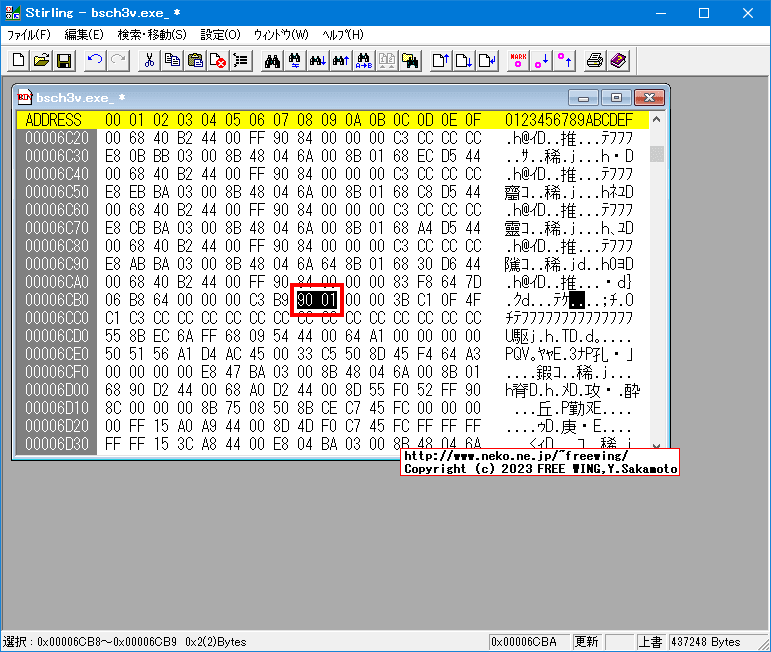
Task: Open the 検索・移動(S) menu
Action: (152, 35)
